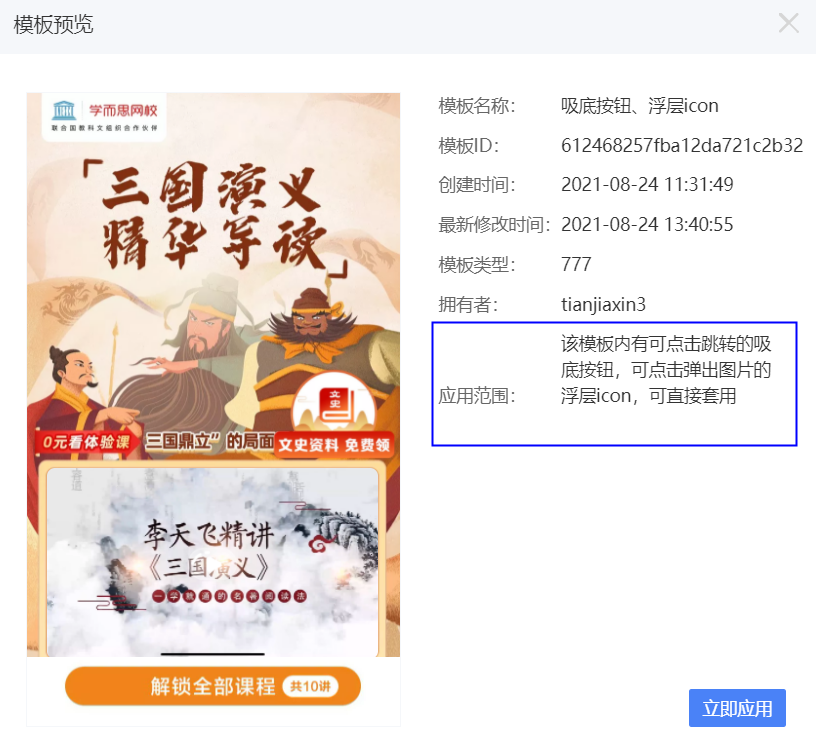Click the UN building emblem icon
This screenshot has width=816, height=745.
[x=64, y=110]
